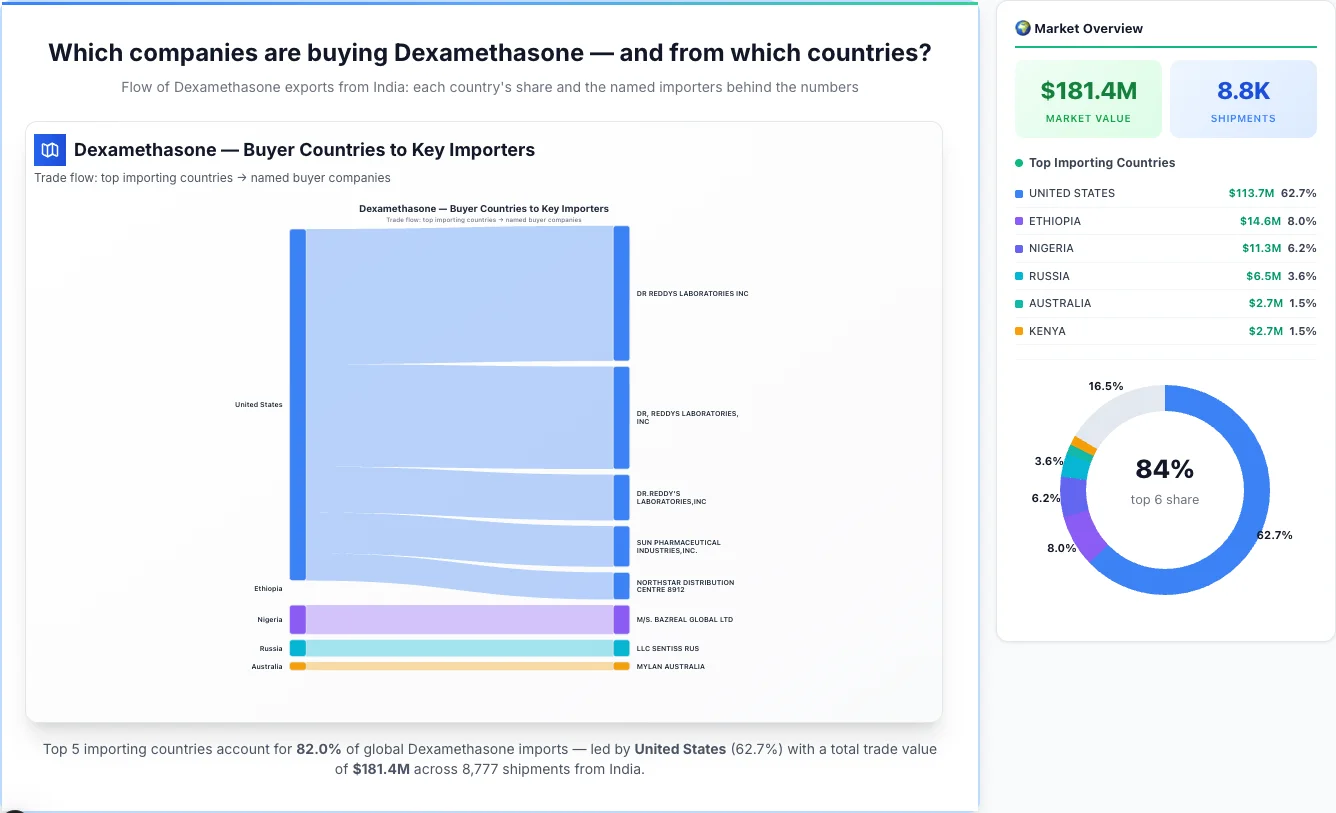Expand the RUSSIA row for shipment details
Viewport: 1336px width, 813px height.
(x=1165, y=276)
